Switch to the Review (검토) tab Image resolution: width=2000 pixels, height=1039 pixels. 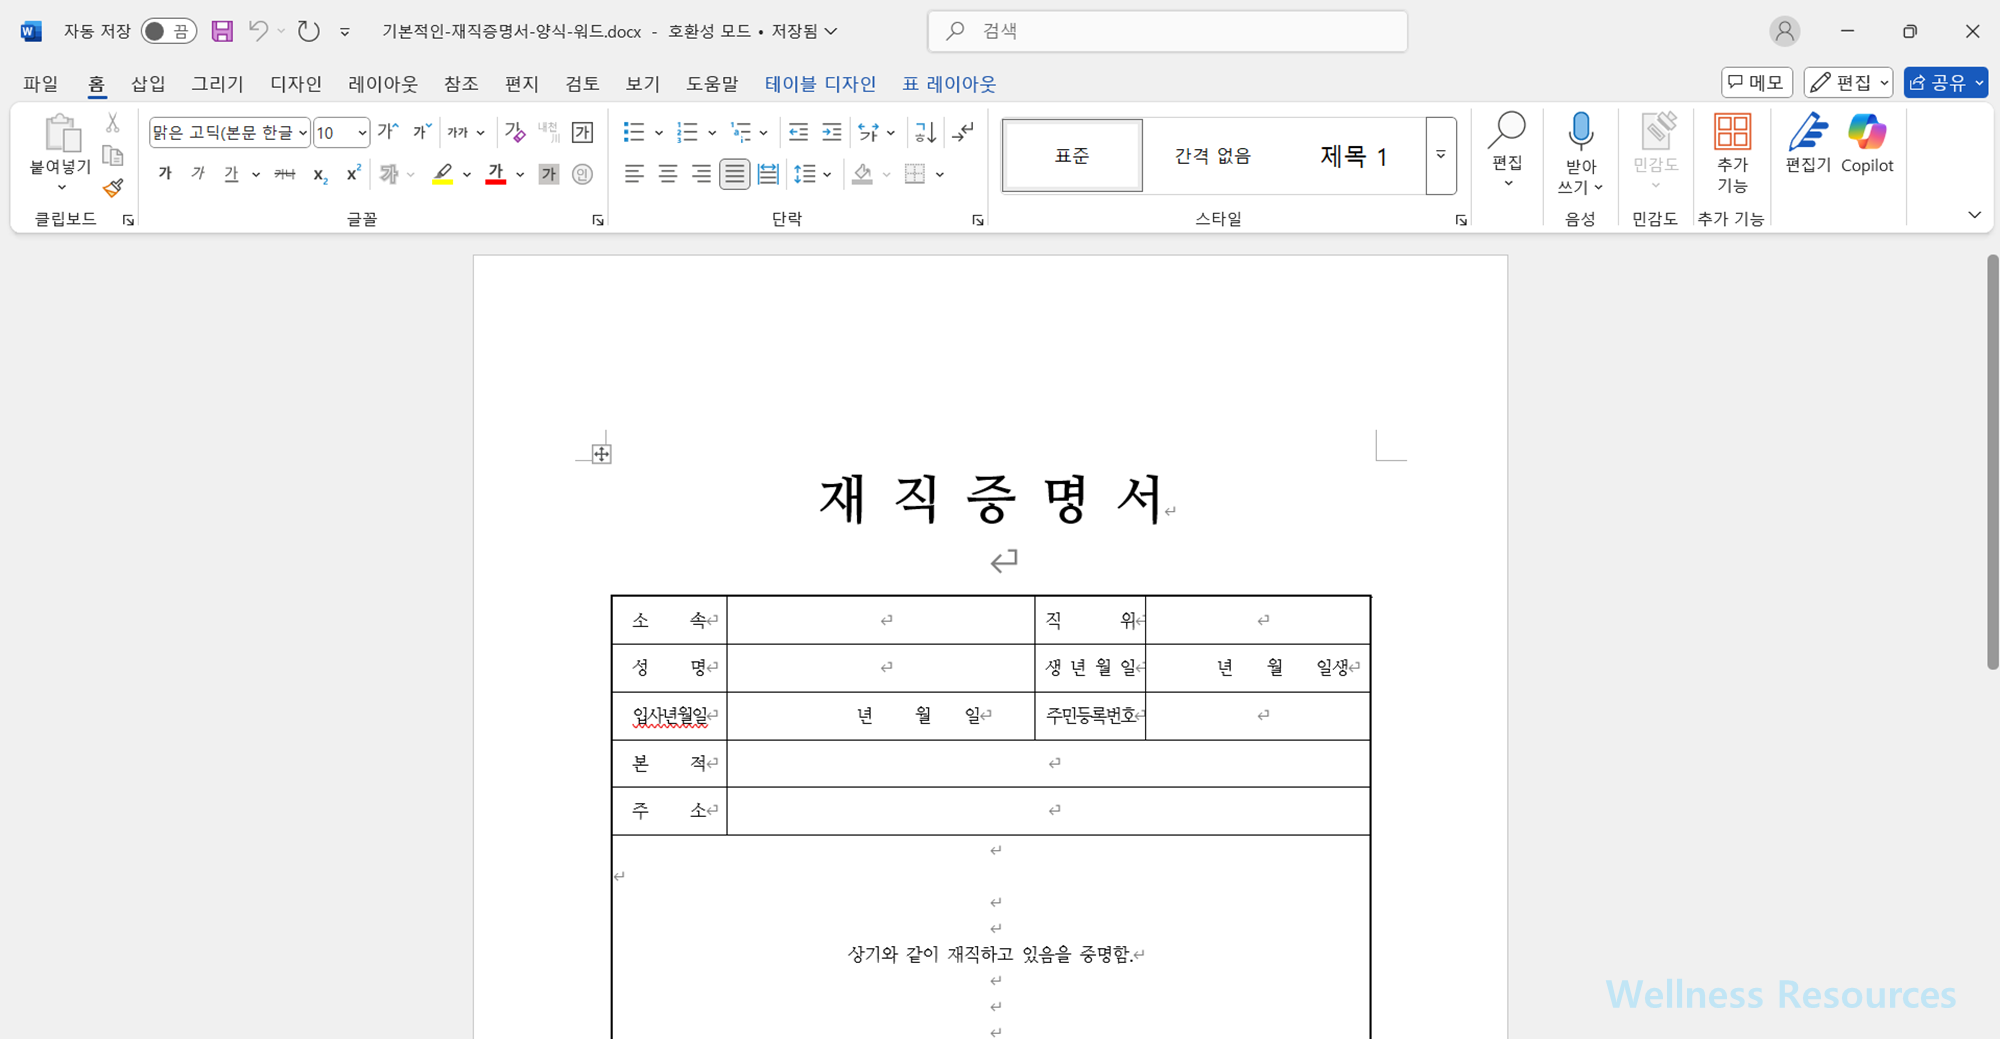pos(582,83)
